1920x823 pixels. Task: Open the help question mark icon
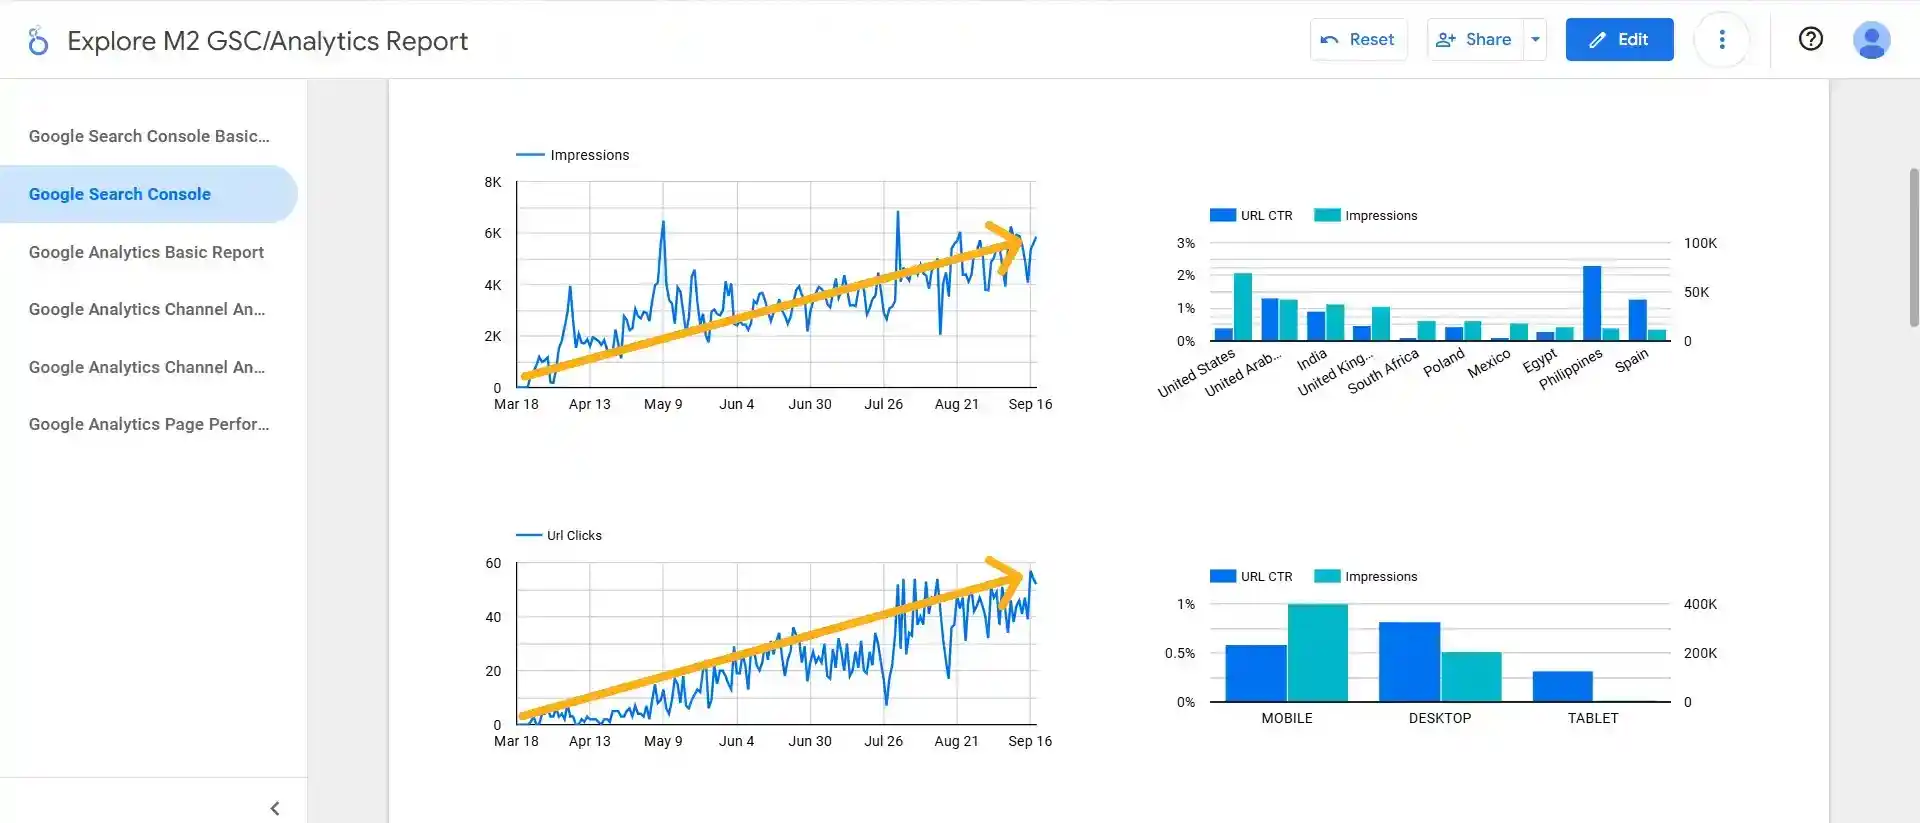point(1810,39)
